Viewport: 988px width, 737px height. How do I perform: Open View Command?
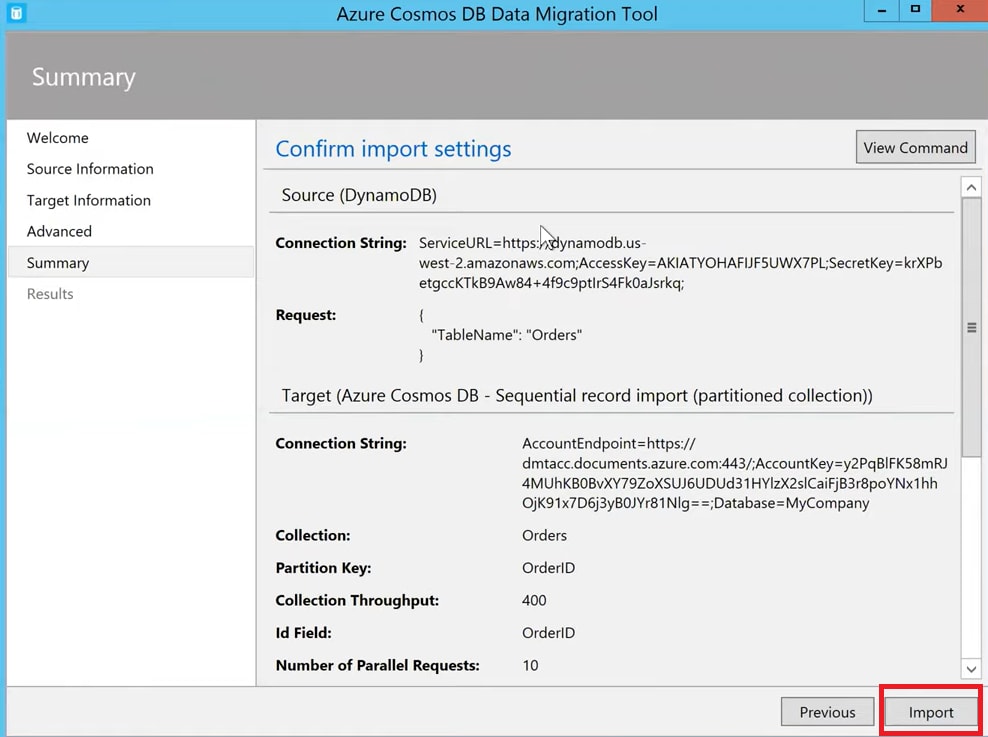point(916,147)
